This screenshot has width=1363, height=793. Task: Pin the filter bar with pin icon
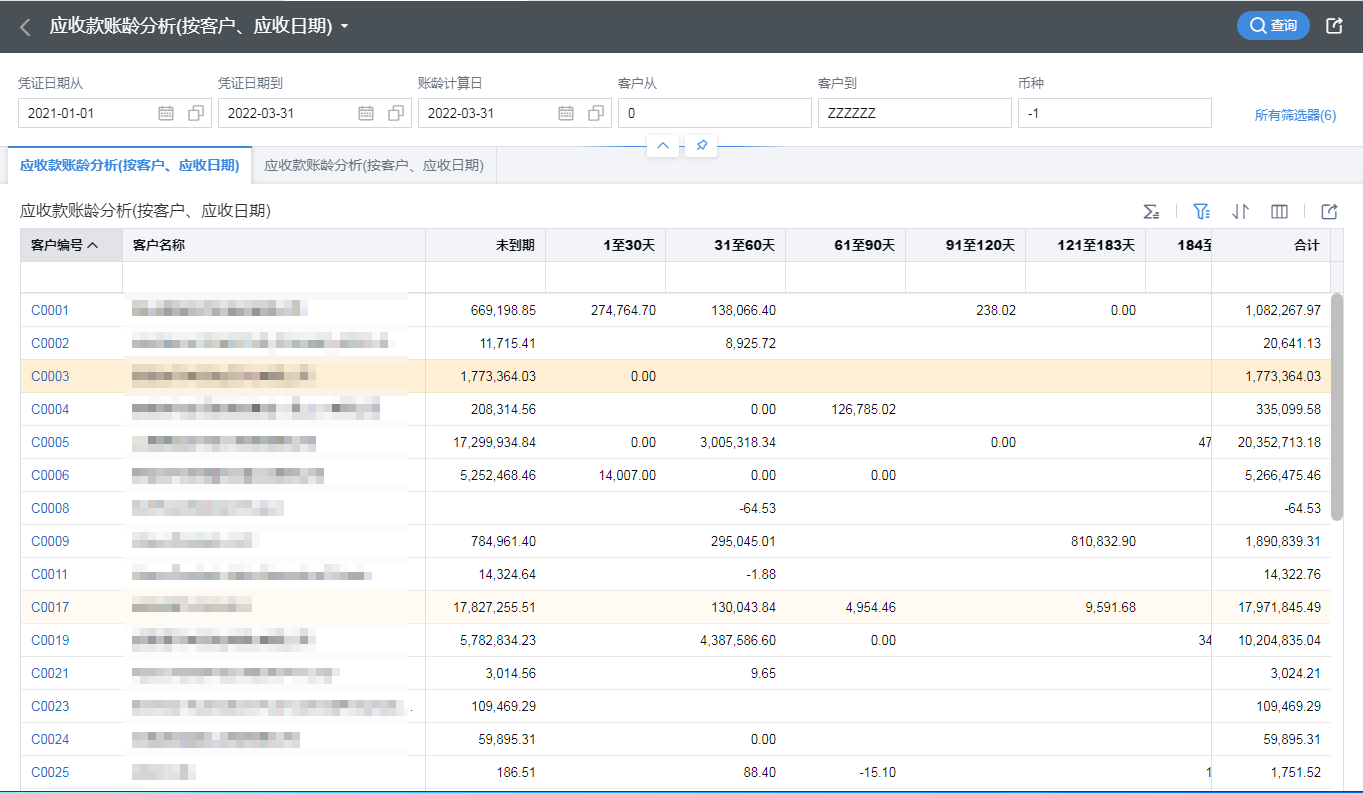(702, 146)
